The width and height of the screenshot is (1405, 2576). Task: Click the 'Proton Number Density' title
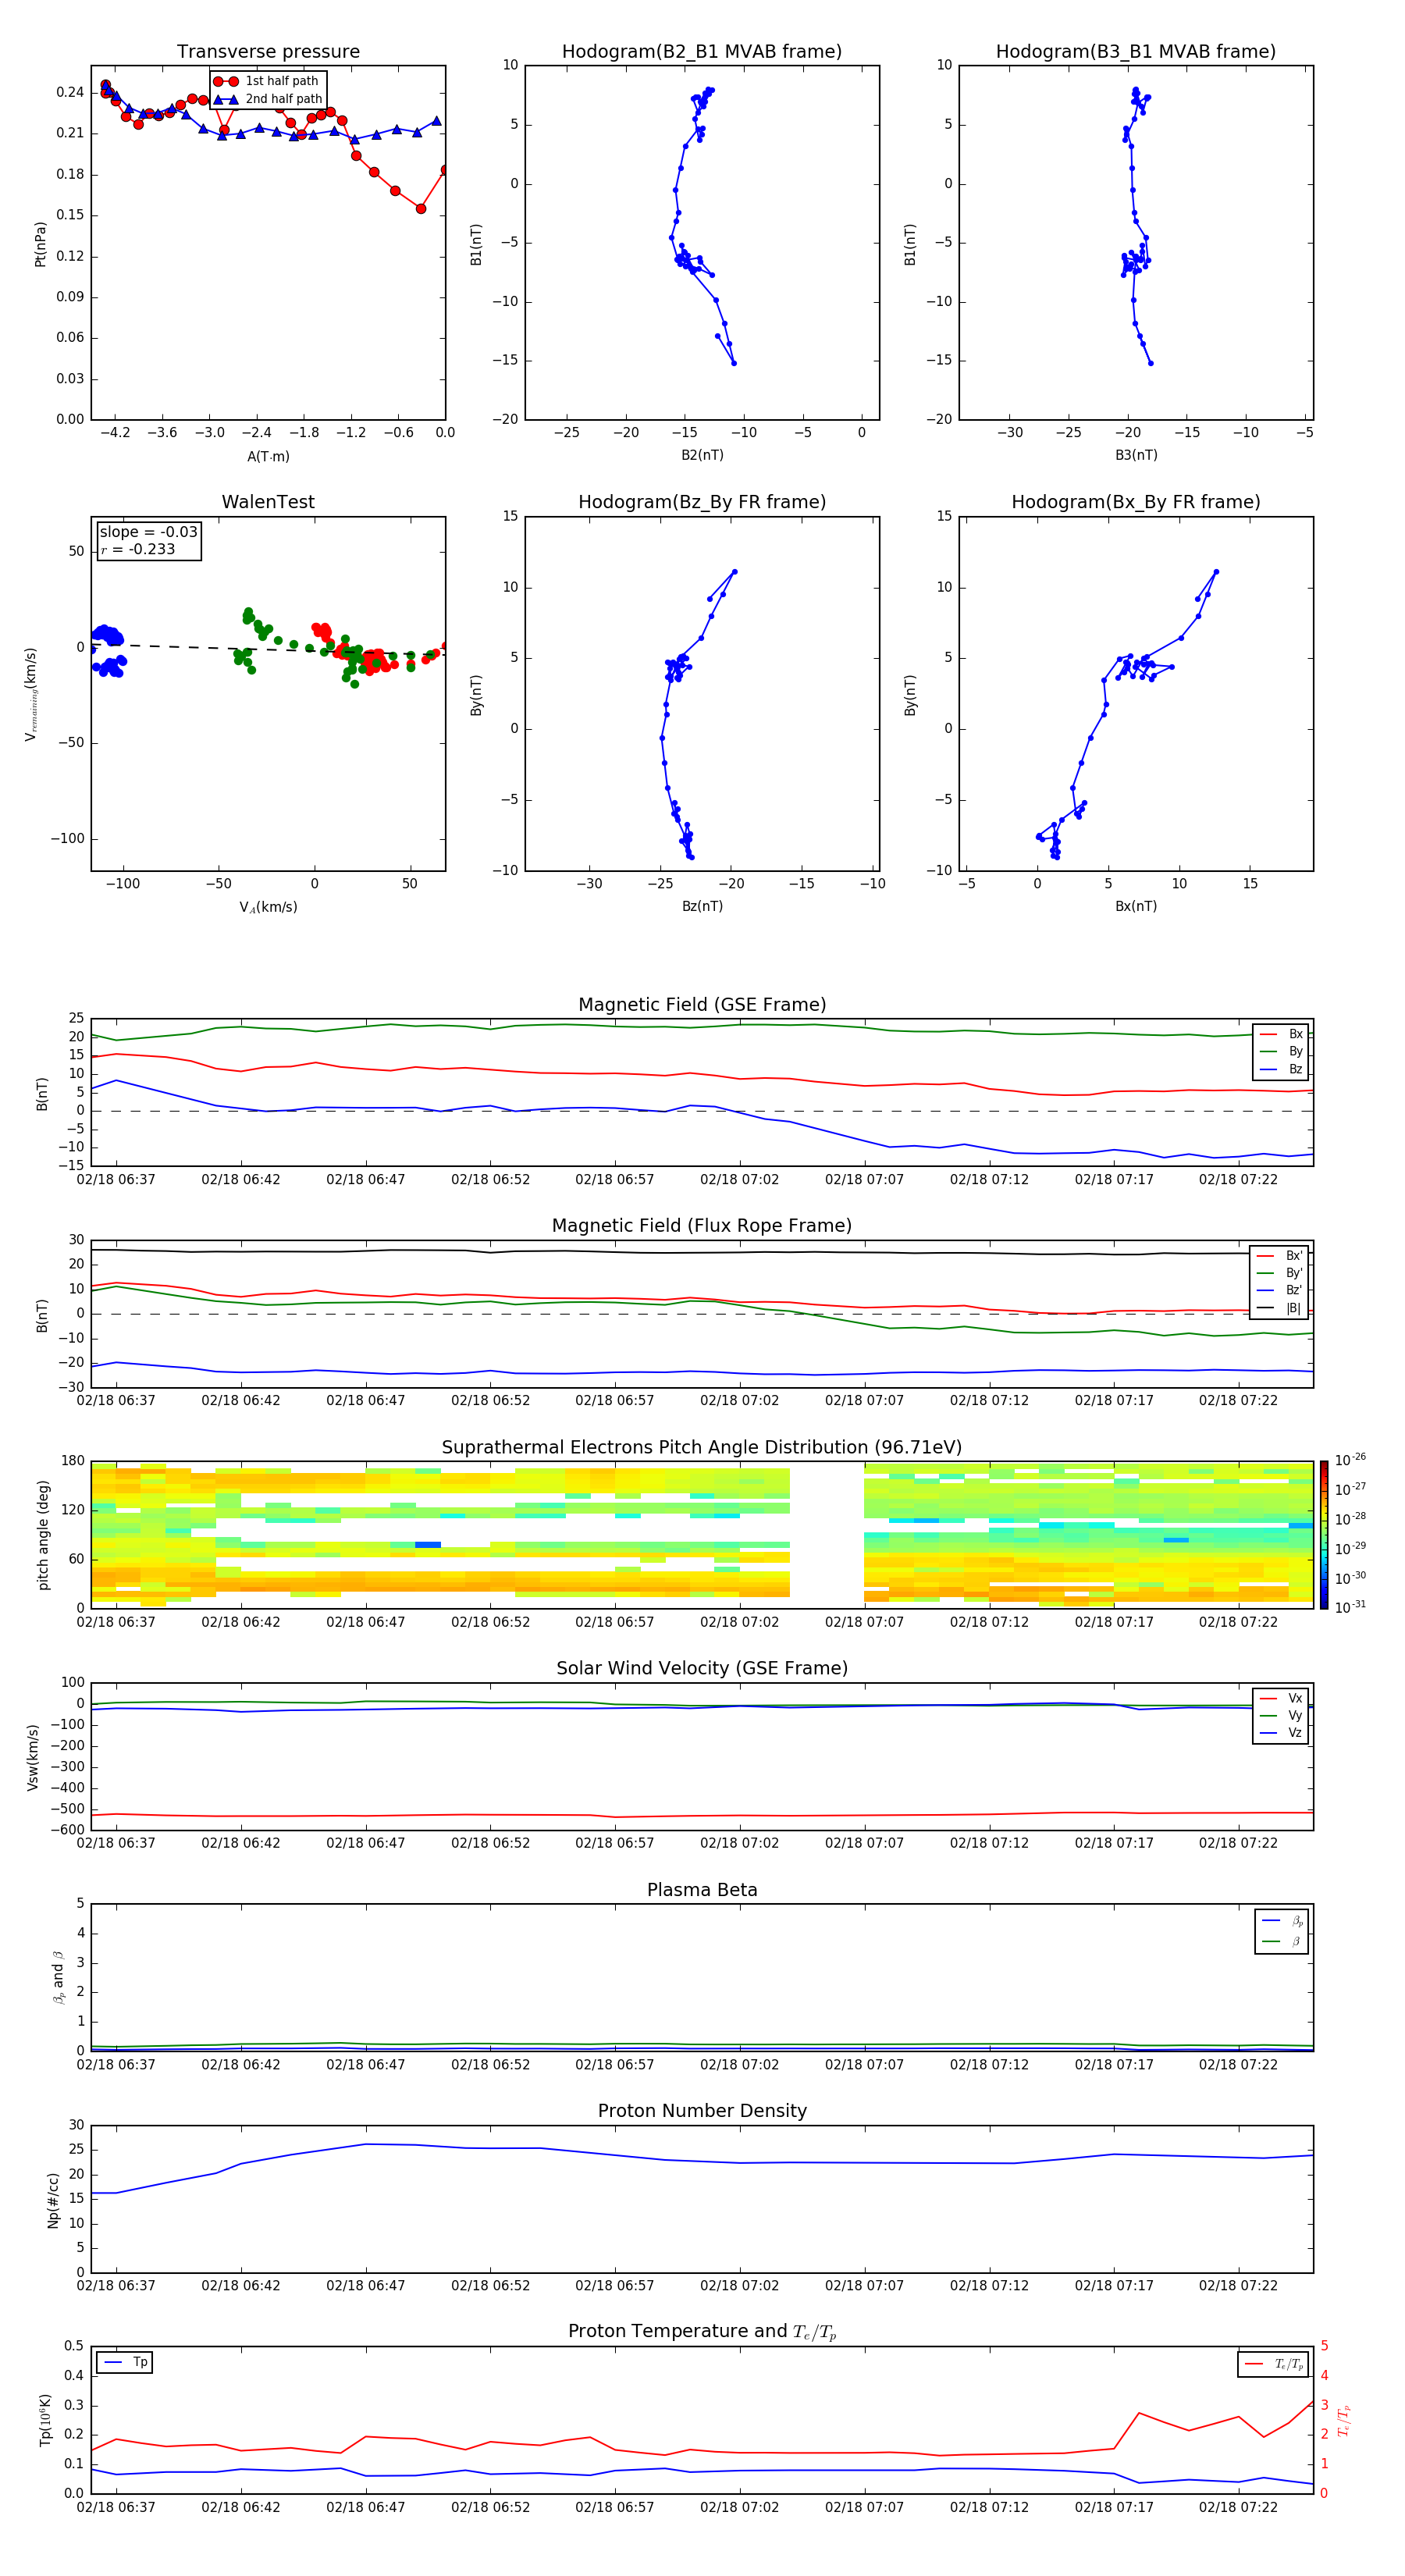[702, 2111]
